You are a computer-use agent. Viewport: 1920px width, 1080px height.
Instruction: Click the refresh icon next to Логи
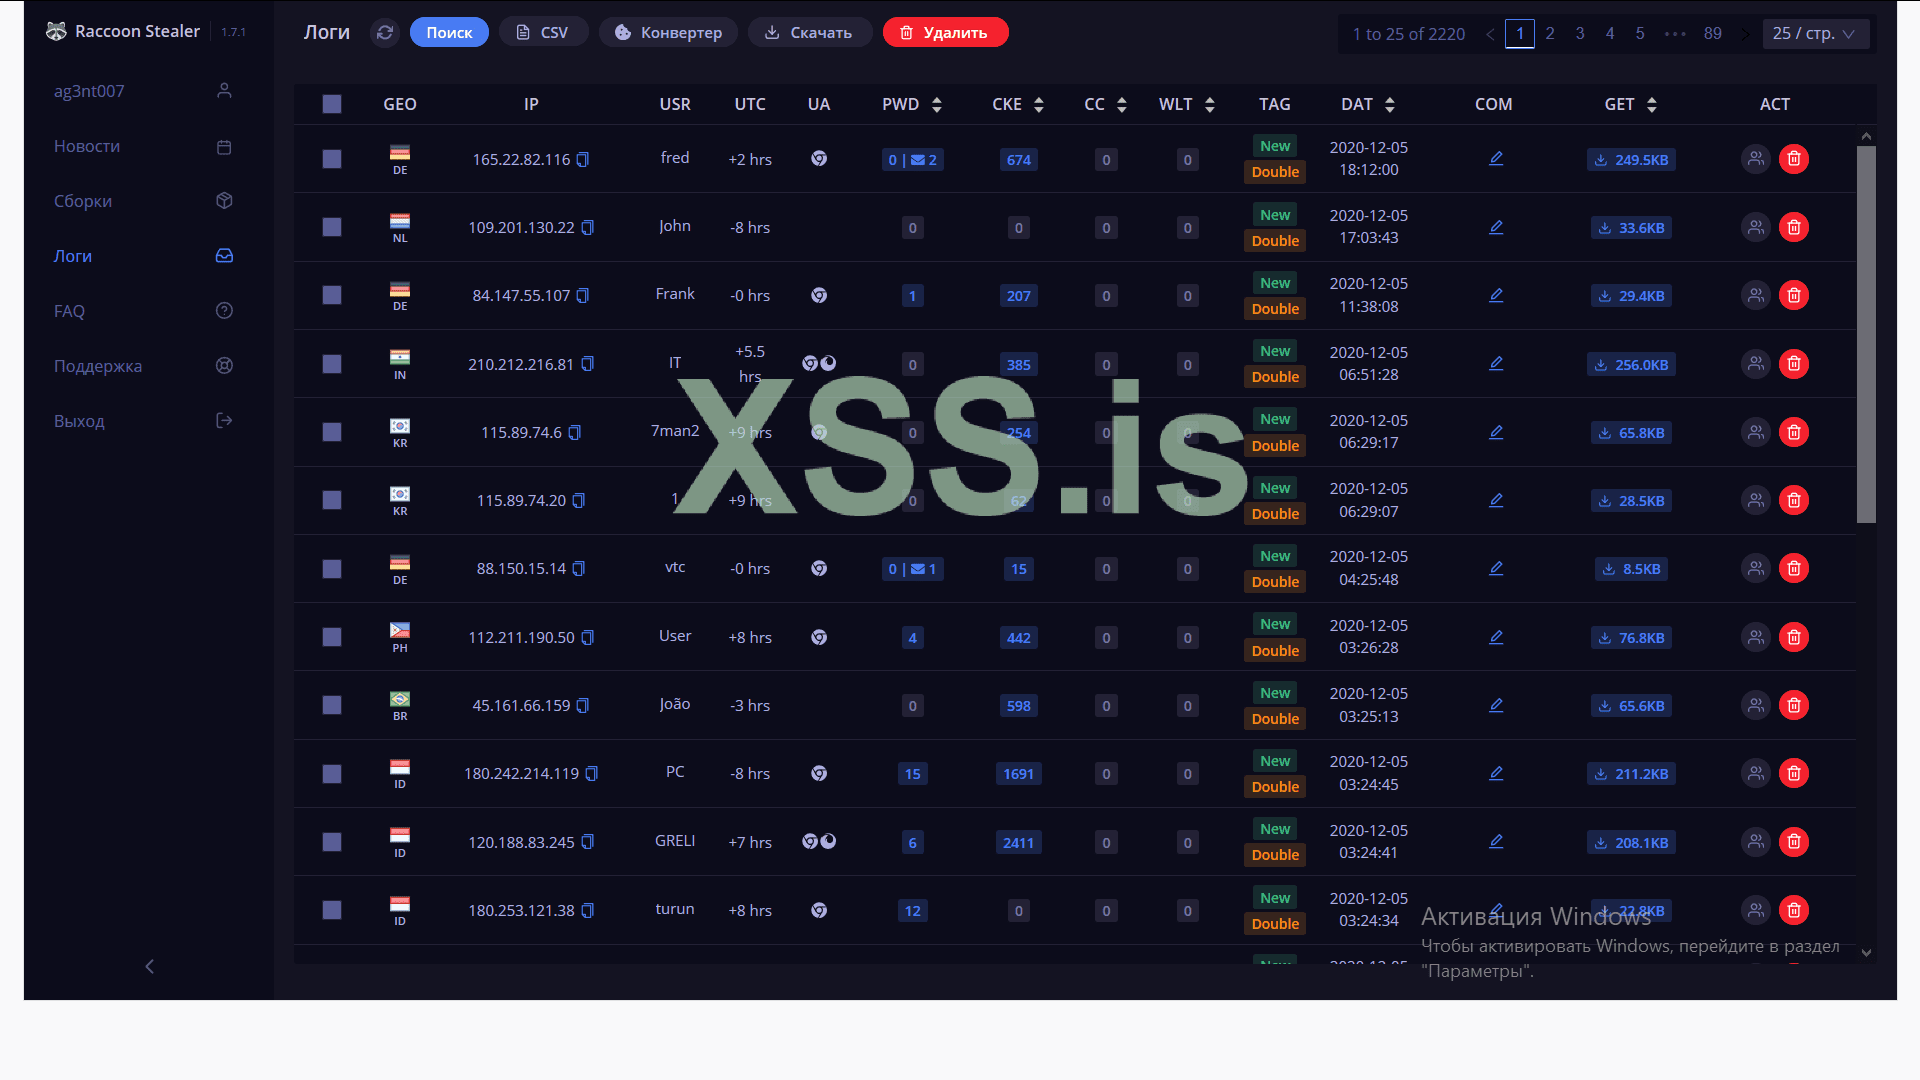tap(385, 33)
